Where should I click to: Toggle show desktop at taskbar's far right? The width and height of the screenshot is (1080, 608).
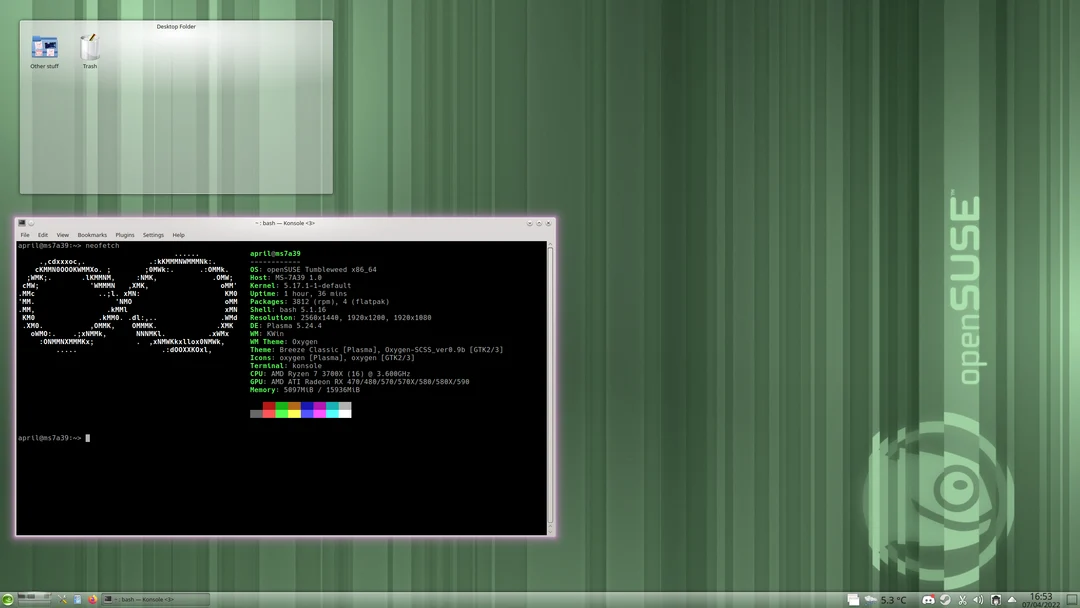pos(1072,599)
